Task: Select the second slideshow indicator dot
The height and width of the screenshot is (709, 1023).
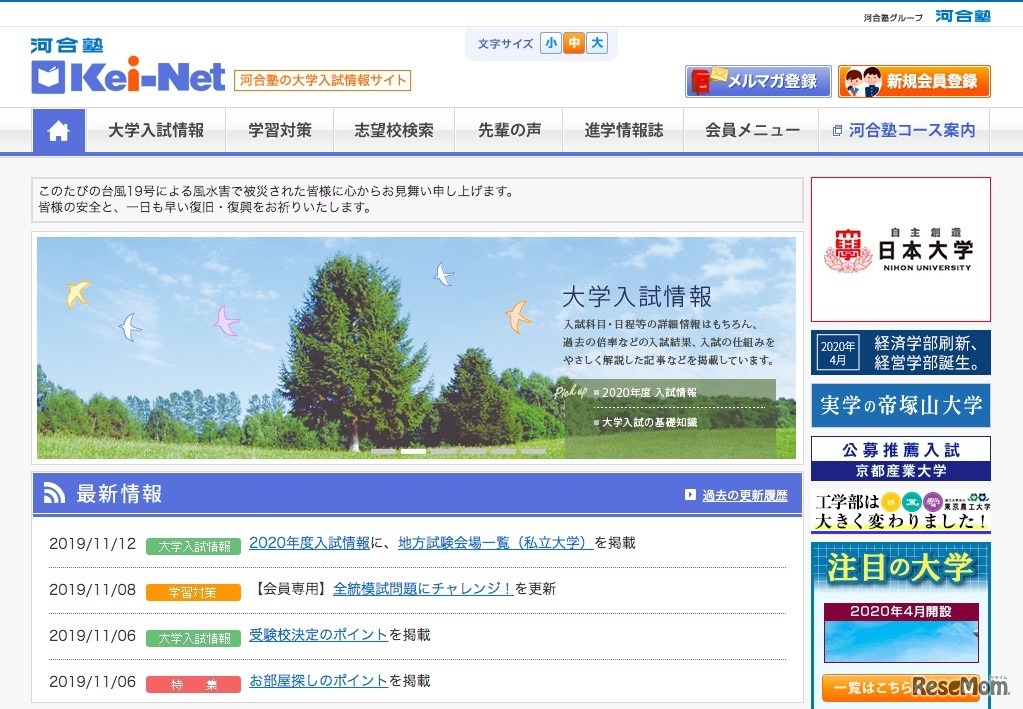Action: click(x=413, y=452)
